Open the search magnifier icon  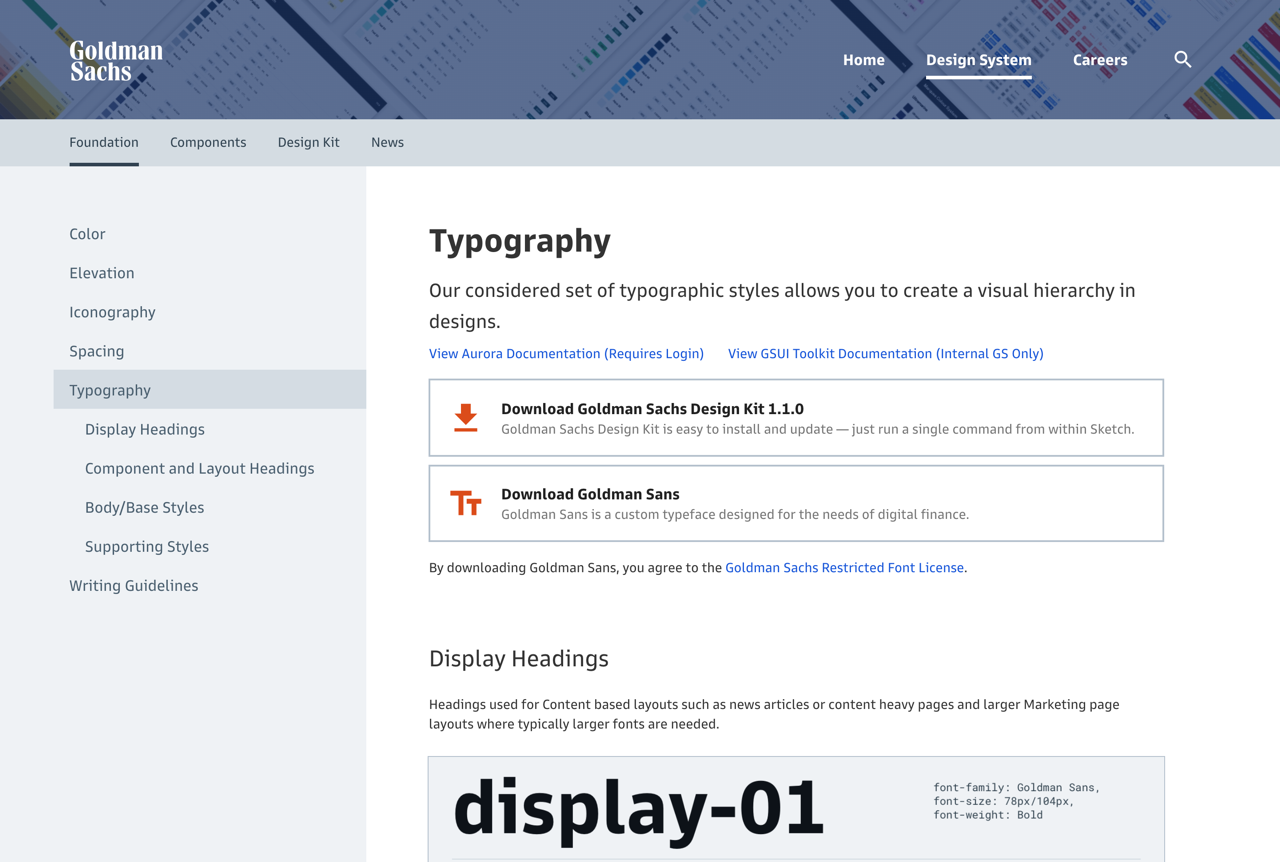pos(1183,60)
